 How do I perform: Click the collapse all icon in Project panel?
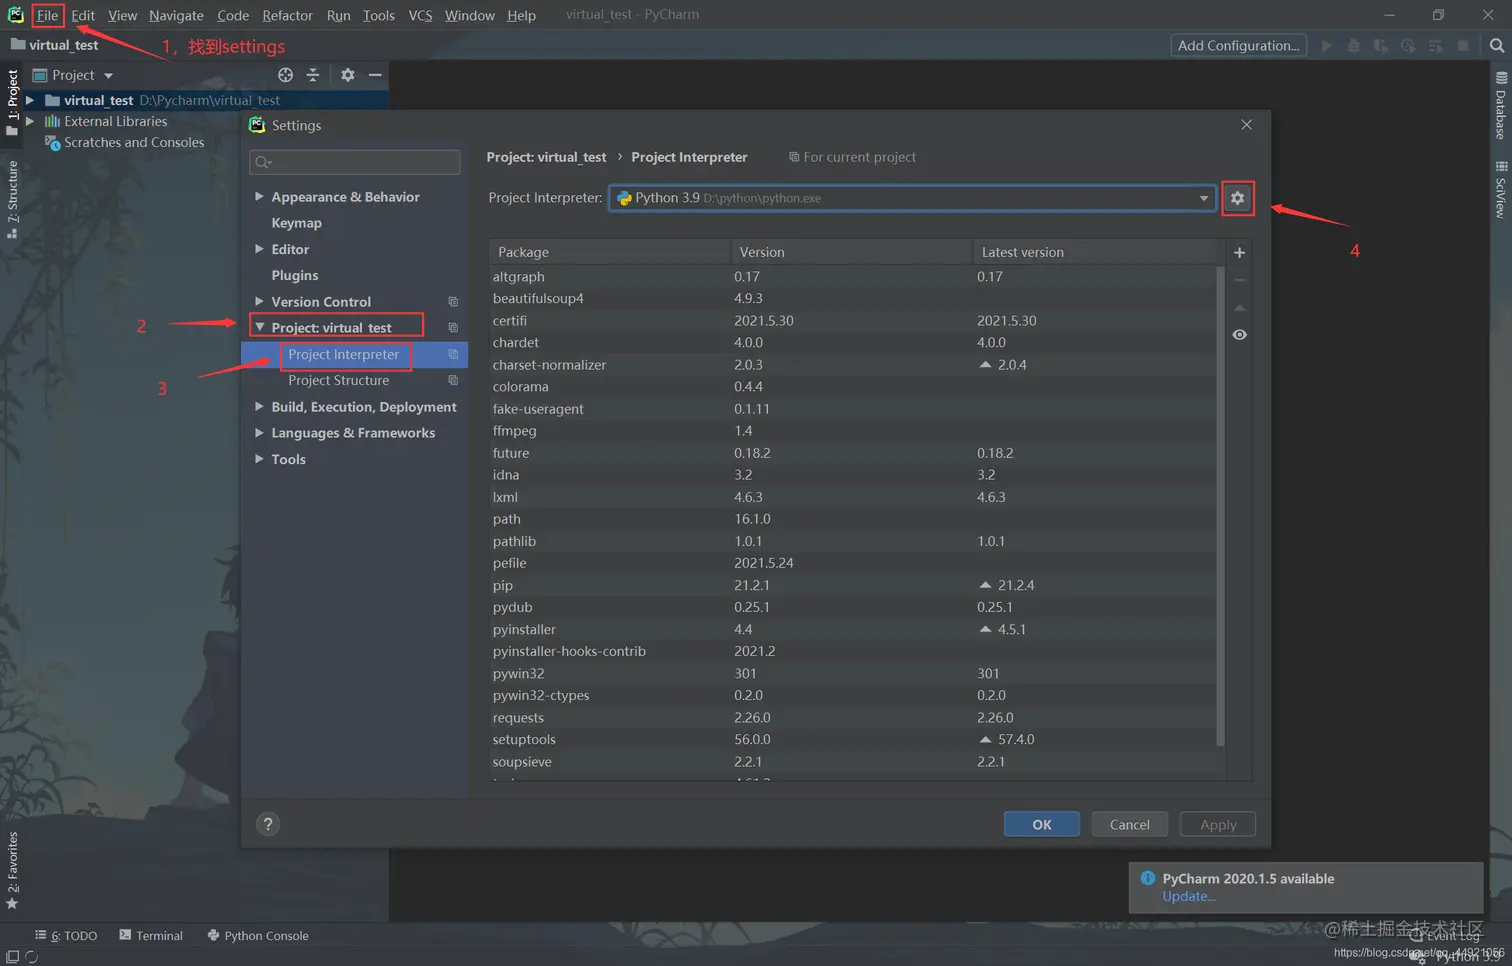click(x=313, y=75)
